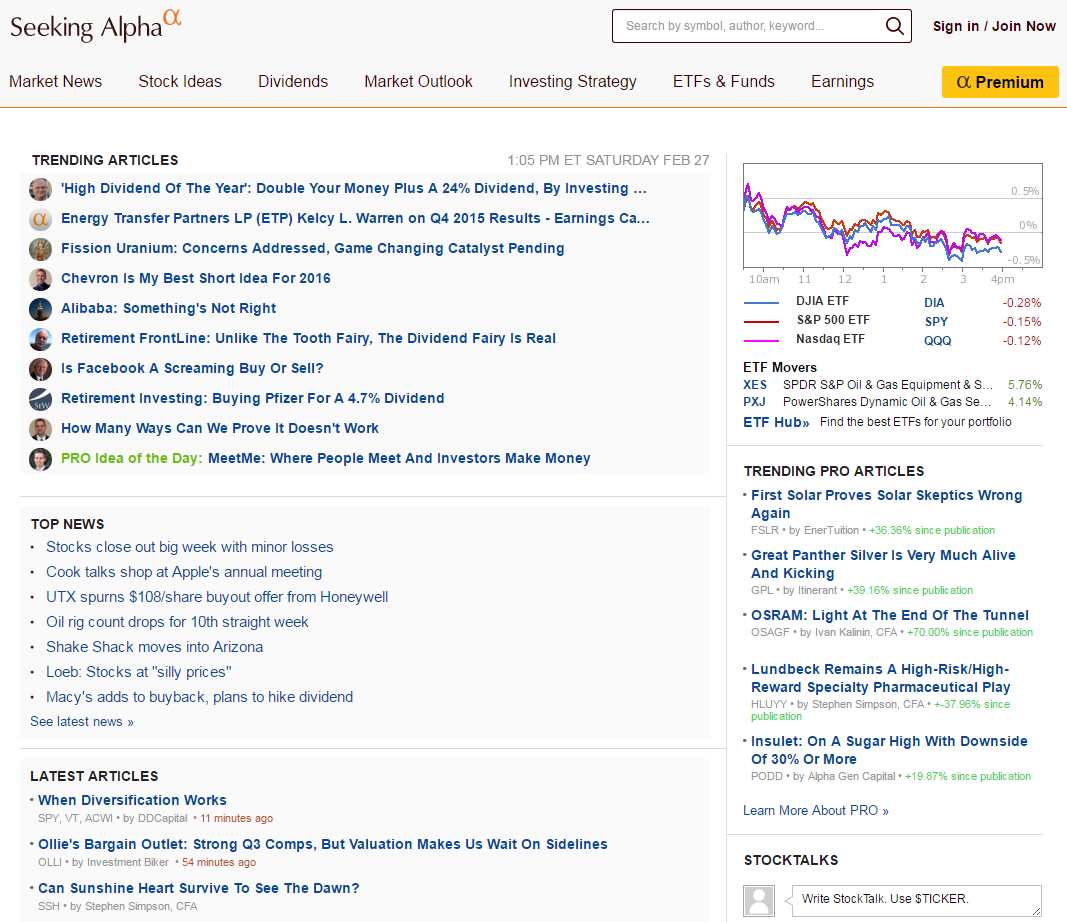Viewport: 1067px width, 922px height.
Task: Open 'How Many Ways Can We Prove' article
Action: [220, 428]
